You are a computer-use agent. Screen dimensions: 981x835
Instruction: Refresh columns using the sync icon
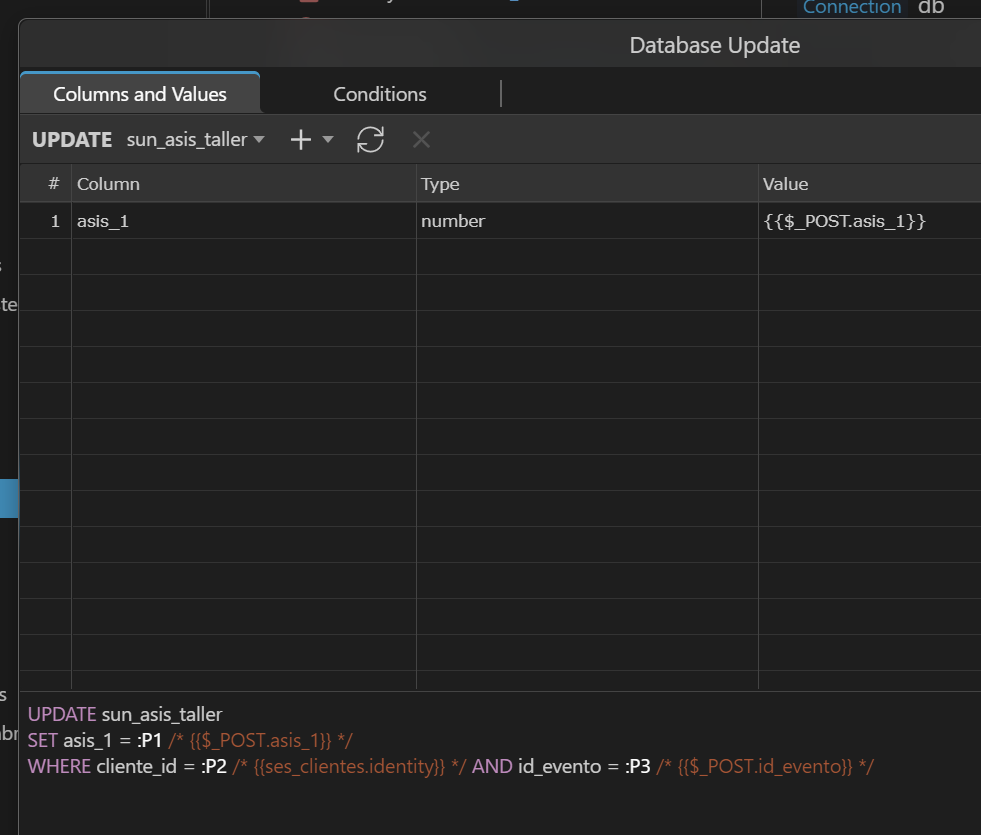[x=370, y=139]
